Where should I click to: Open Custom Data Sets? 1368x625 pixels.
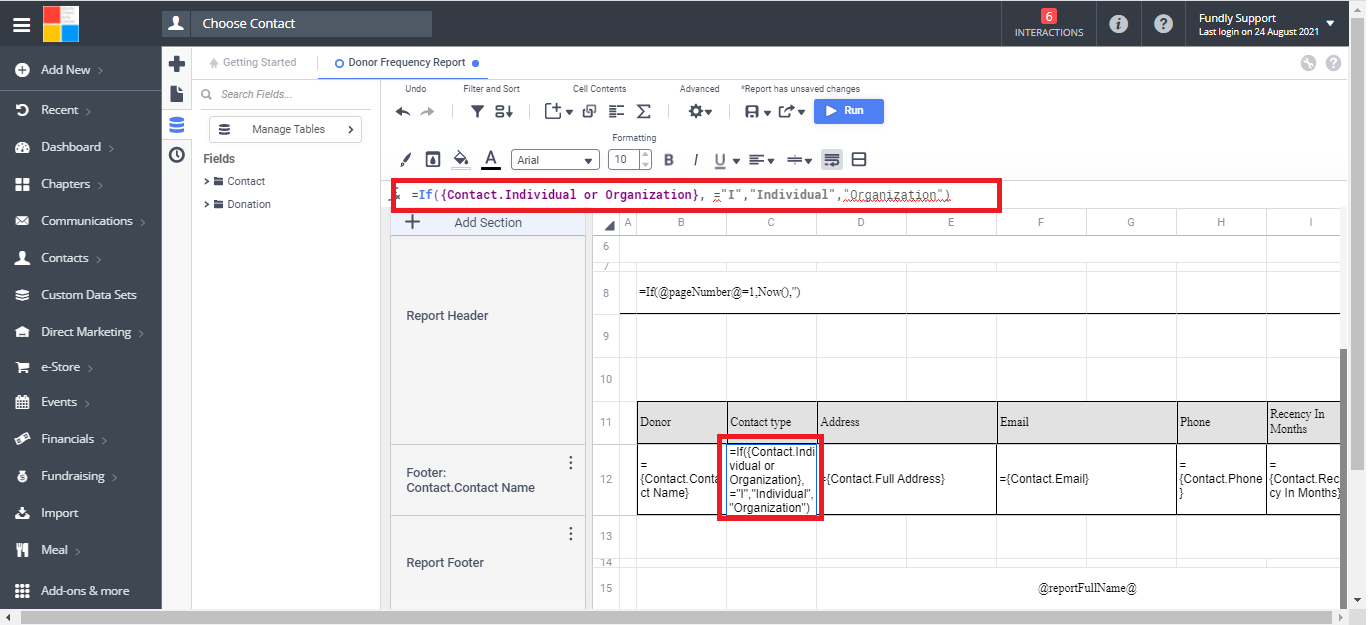pyautogui.click(x=88, y=295)
